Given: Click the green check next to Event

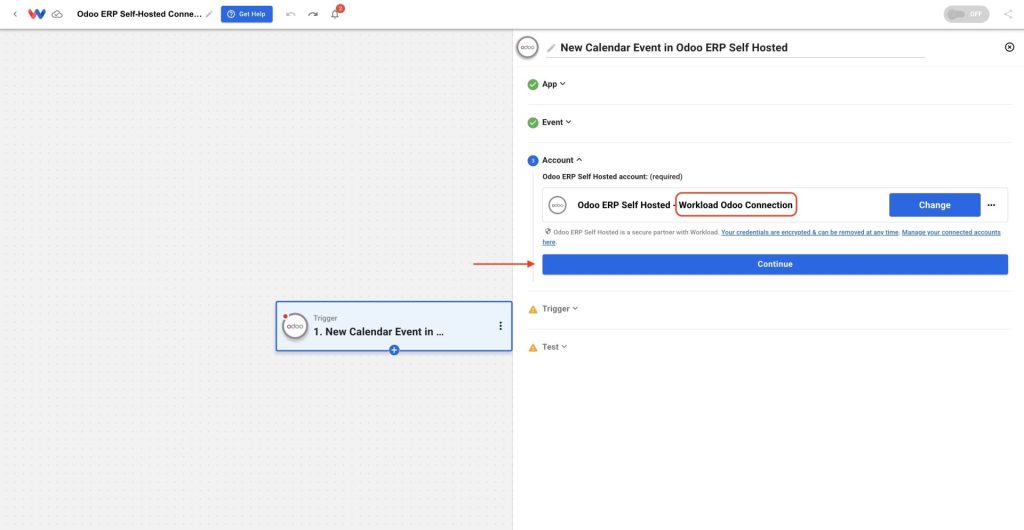Looking at the screenshot, I should click(533, 122).
